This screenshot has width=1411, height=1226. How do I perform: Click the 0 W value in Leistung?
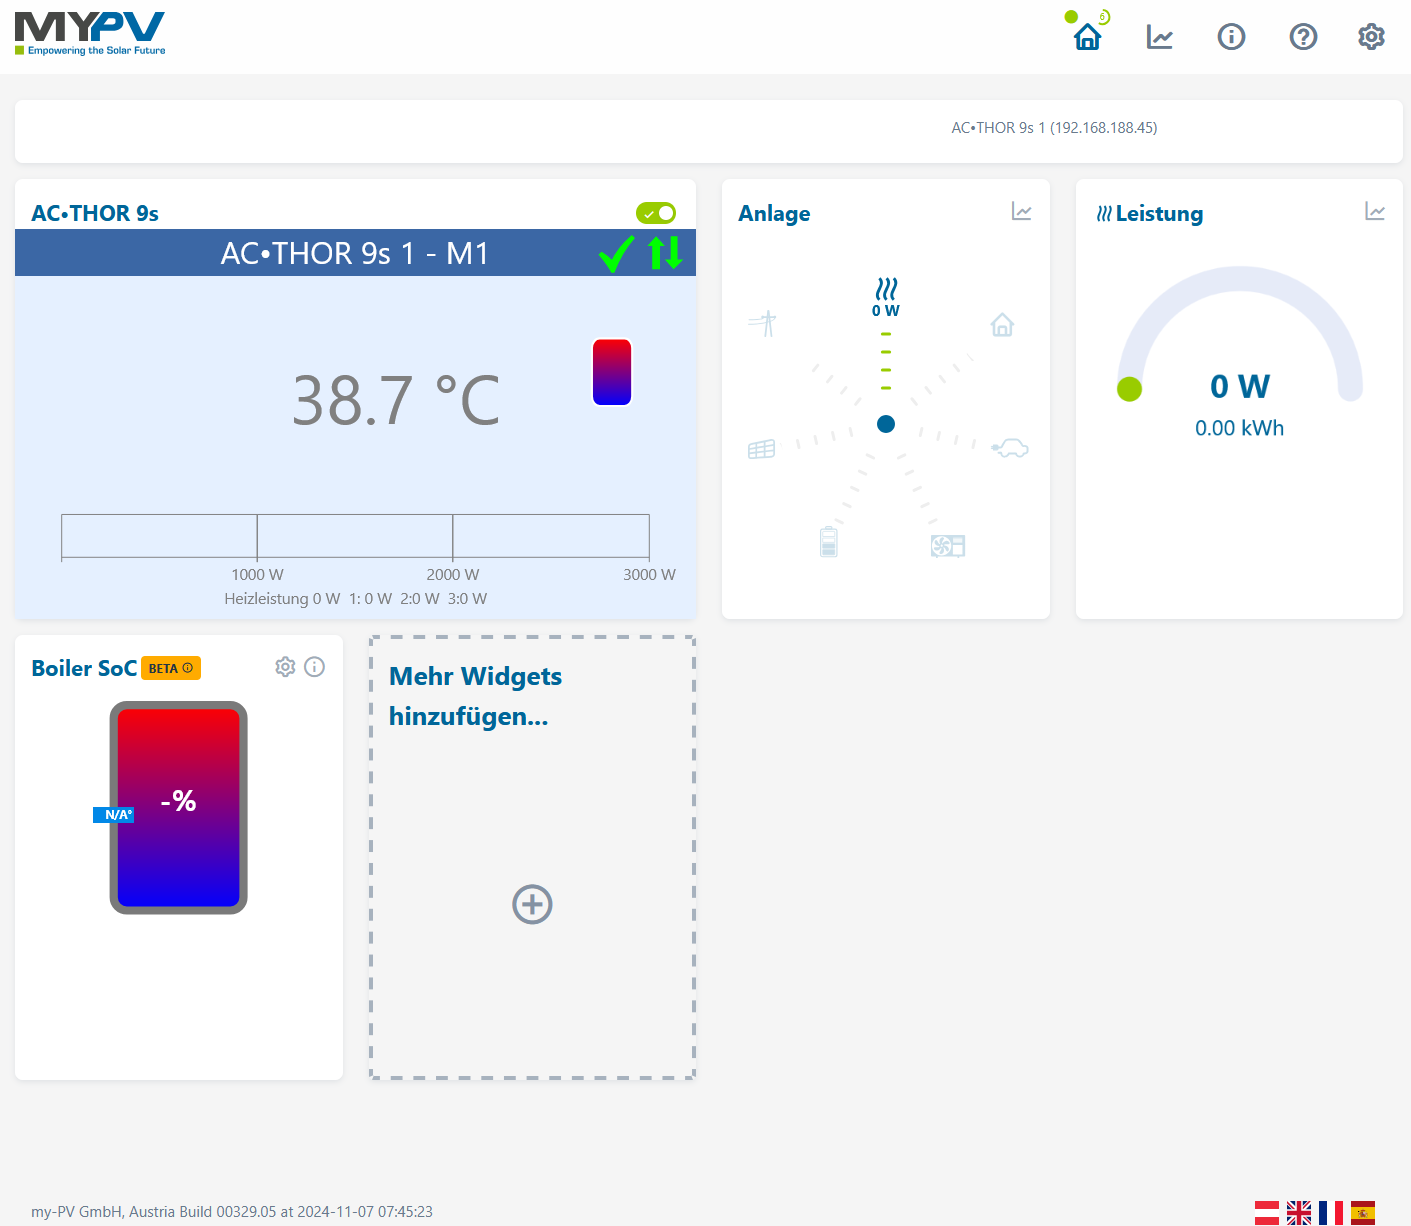coord(1240,386)
